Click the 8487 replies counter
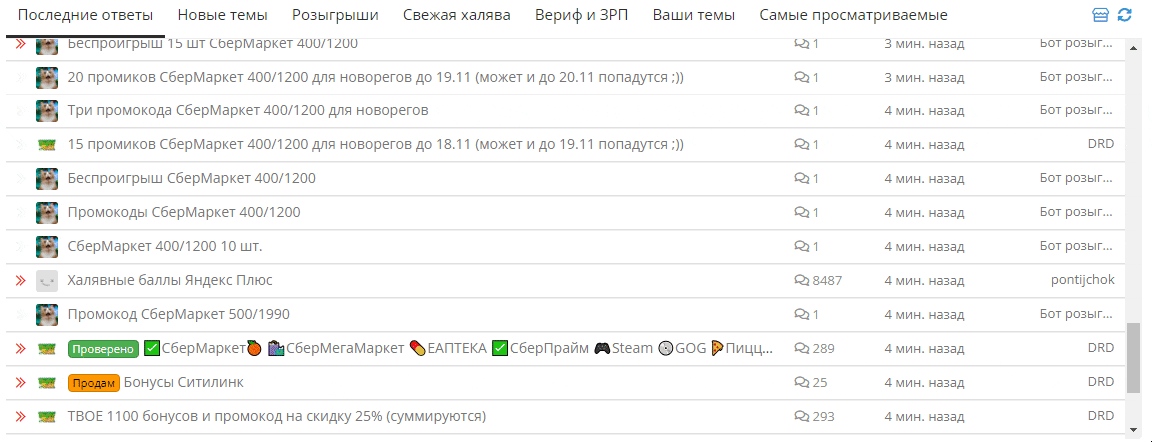This screenshot has height=442, width=1152. pyautogui.click(x=818, y=280)
